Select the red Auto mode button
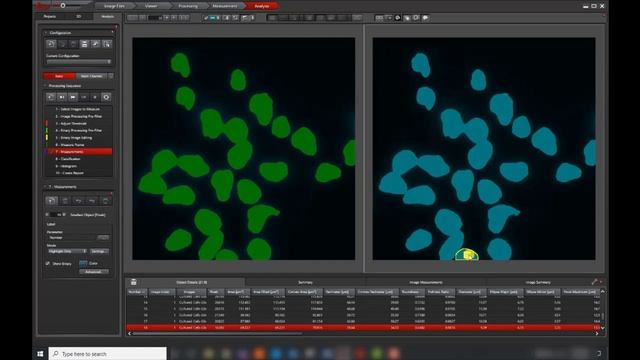Viewport: 640px width, 360px height. click(x=59, y=76)
